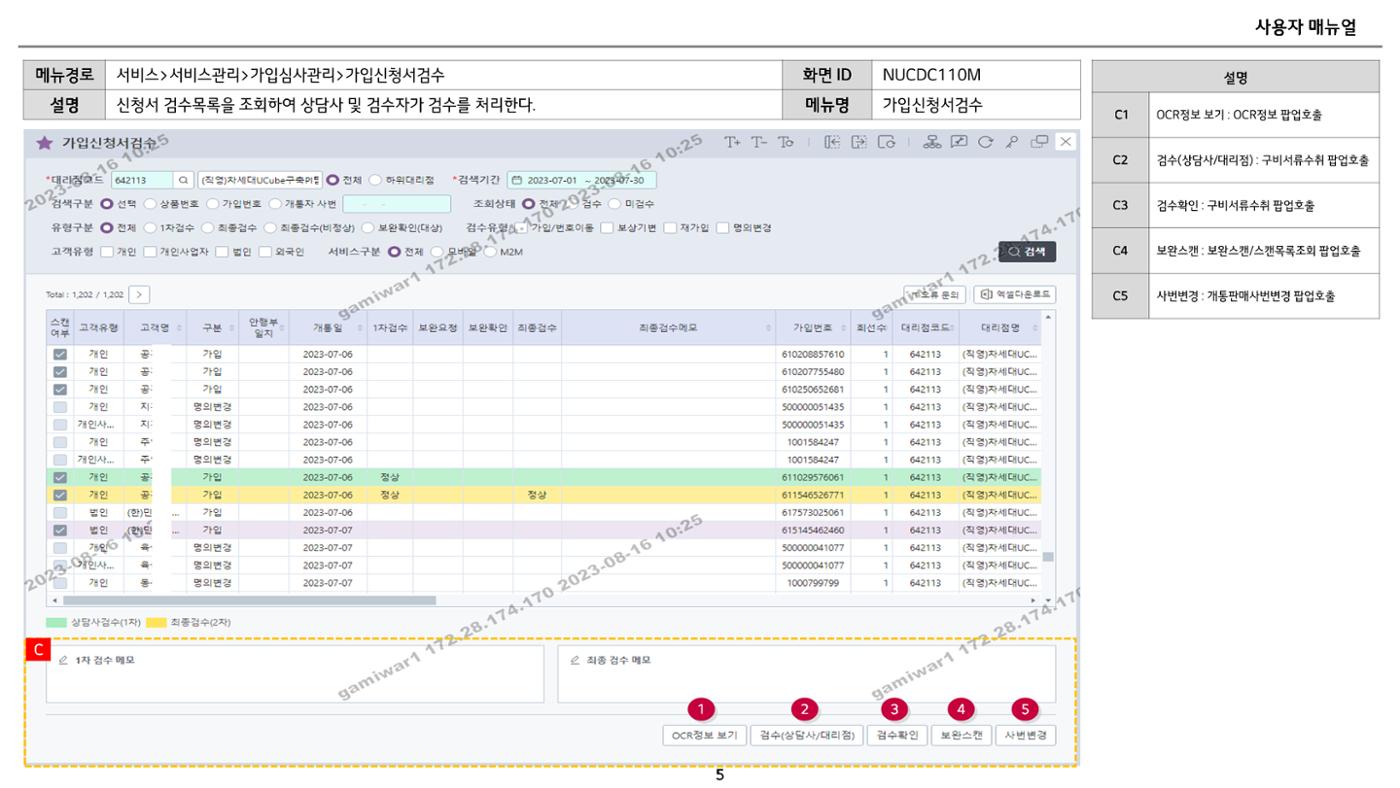
Task: Check the 개인사업자 customer type checkbox
Action: pos(150,251)
